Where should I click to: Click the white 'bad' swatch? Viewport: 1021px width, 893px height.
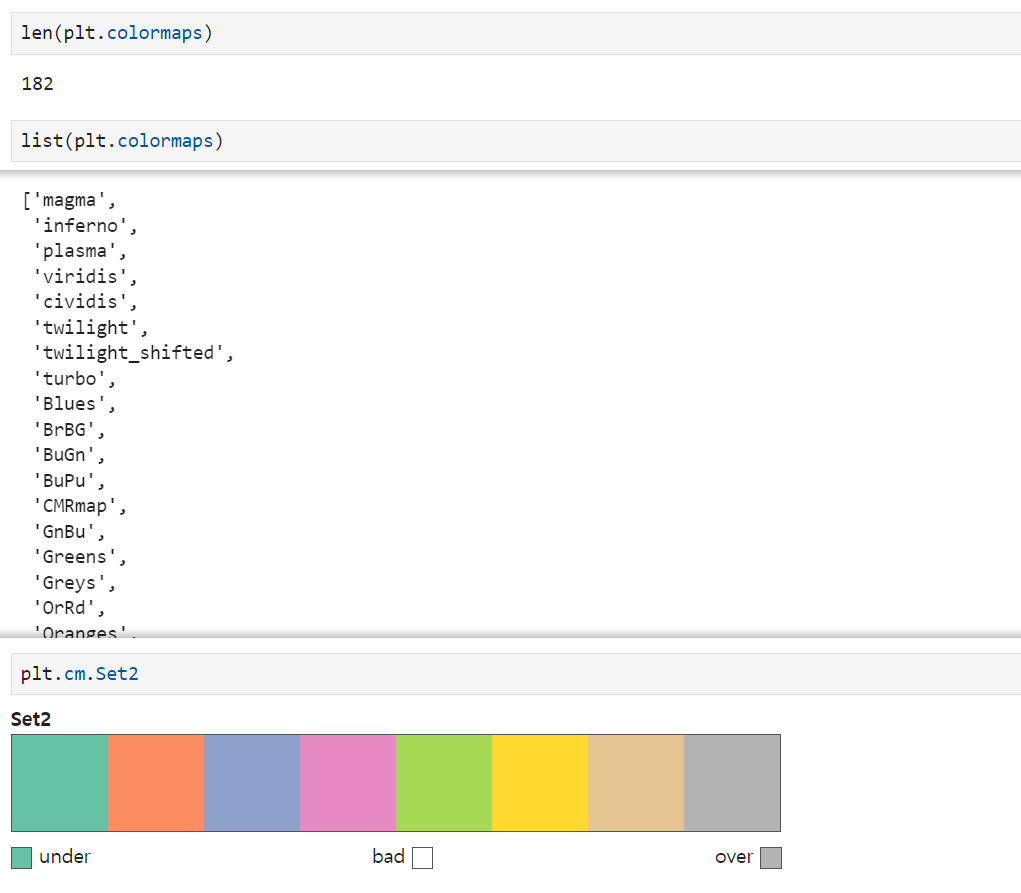point(423,858)
